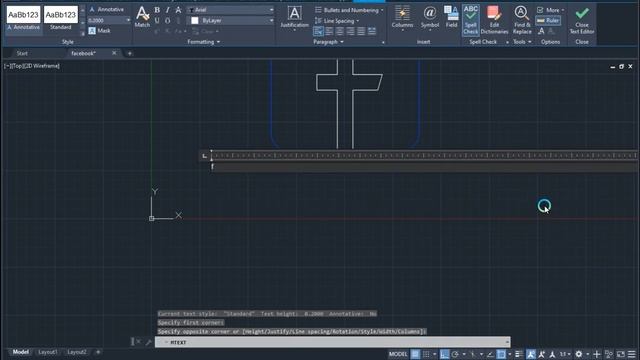Image resolution: width=640 pixels, height=360 pixels.
Task: Click the snap mode icon in status bar
Action: point(426,354)
